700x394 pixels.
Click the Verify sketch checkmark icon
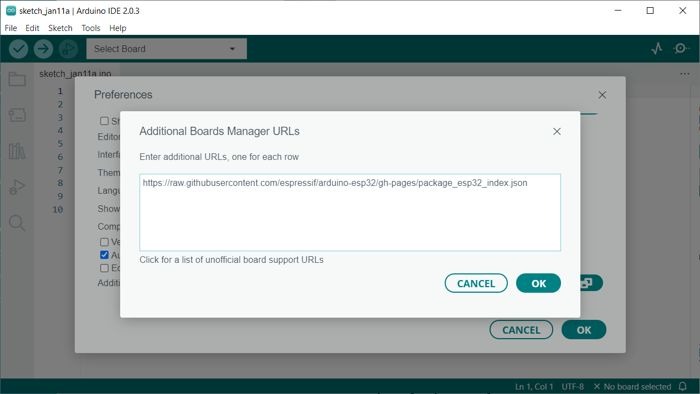(x=19, y=49)
